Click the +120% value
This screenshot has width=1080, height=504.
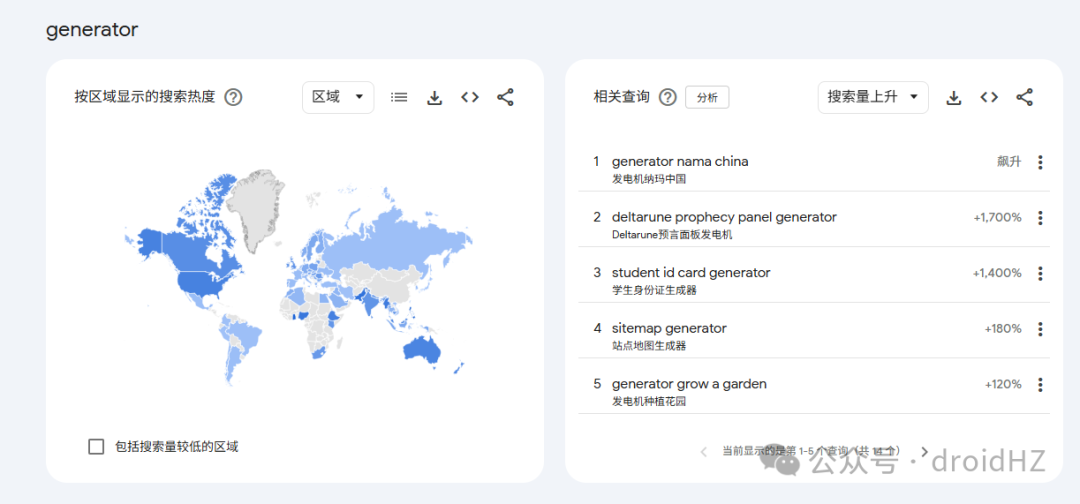click(1003, 384)
